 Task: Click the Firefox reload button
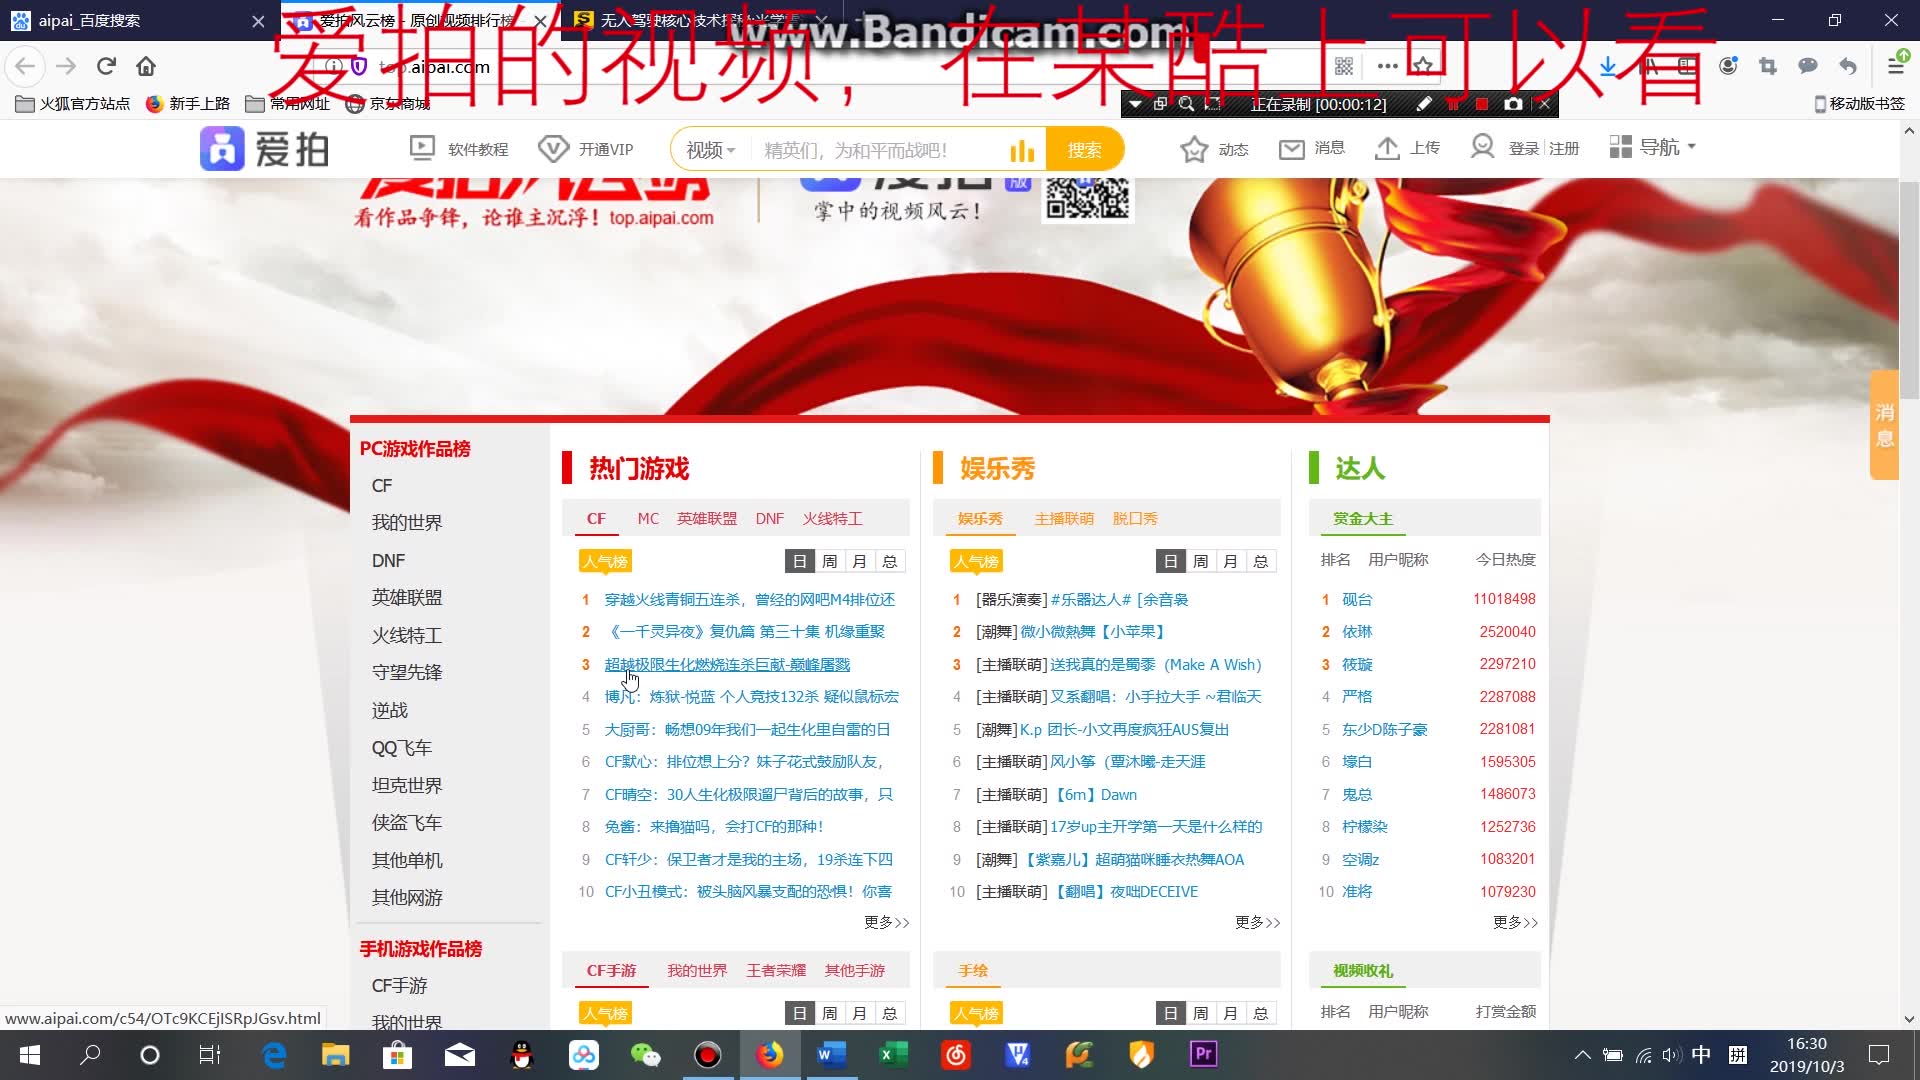tap(106, 66)
